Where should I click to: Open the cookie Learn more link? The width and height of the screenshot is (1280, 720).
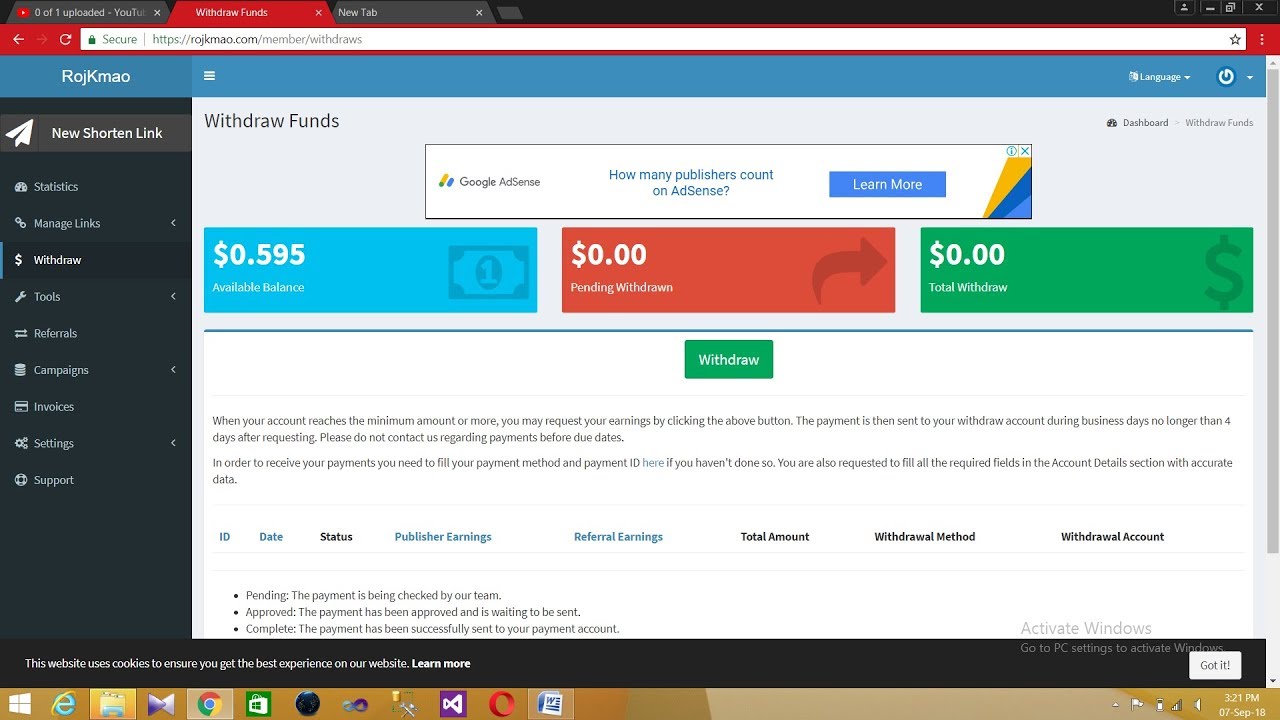tap(441, 663)
